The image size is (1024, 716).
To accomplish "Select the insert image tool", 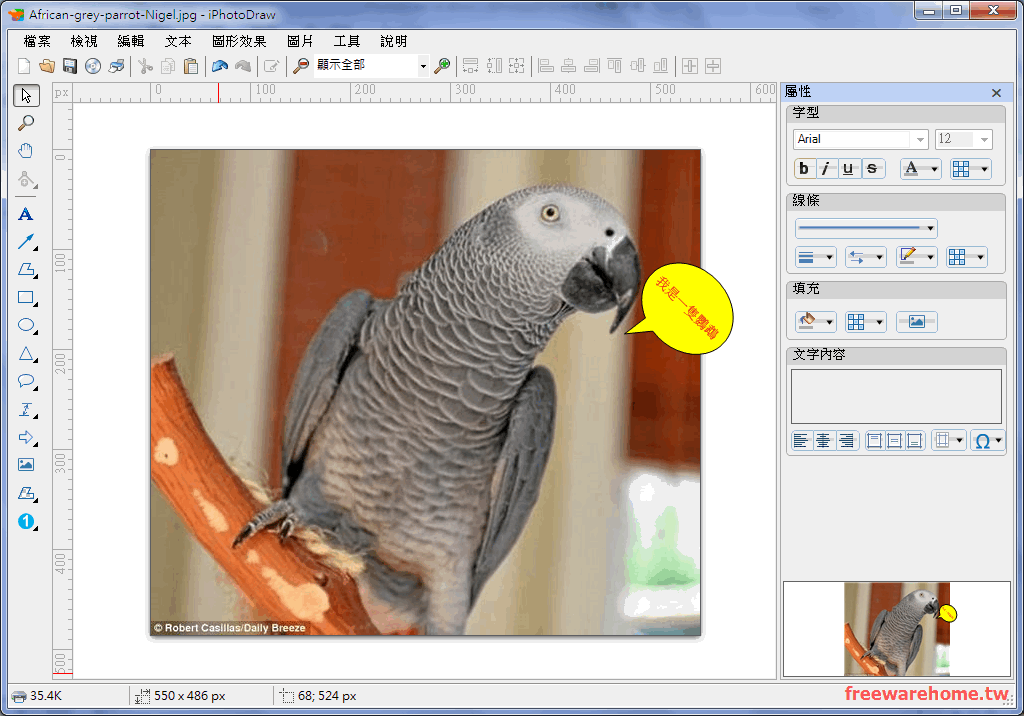I will tap(26, 465).
